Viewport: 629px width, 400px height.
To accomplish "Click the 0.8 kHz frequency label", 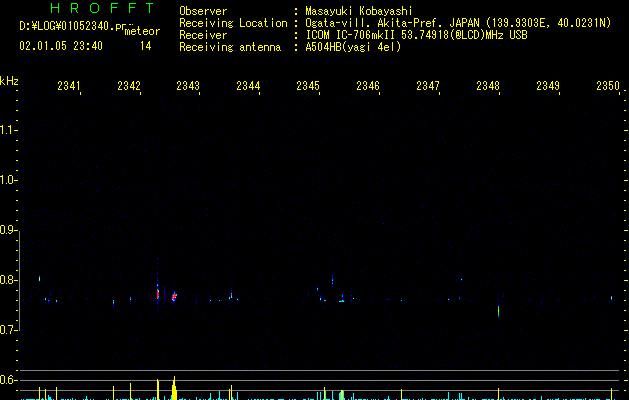I will click(x=8, y=280).
